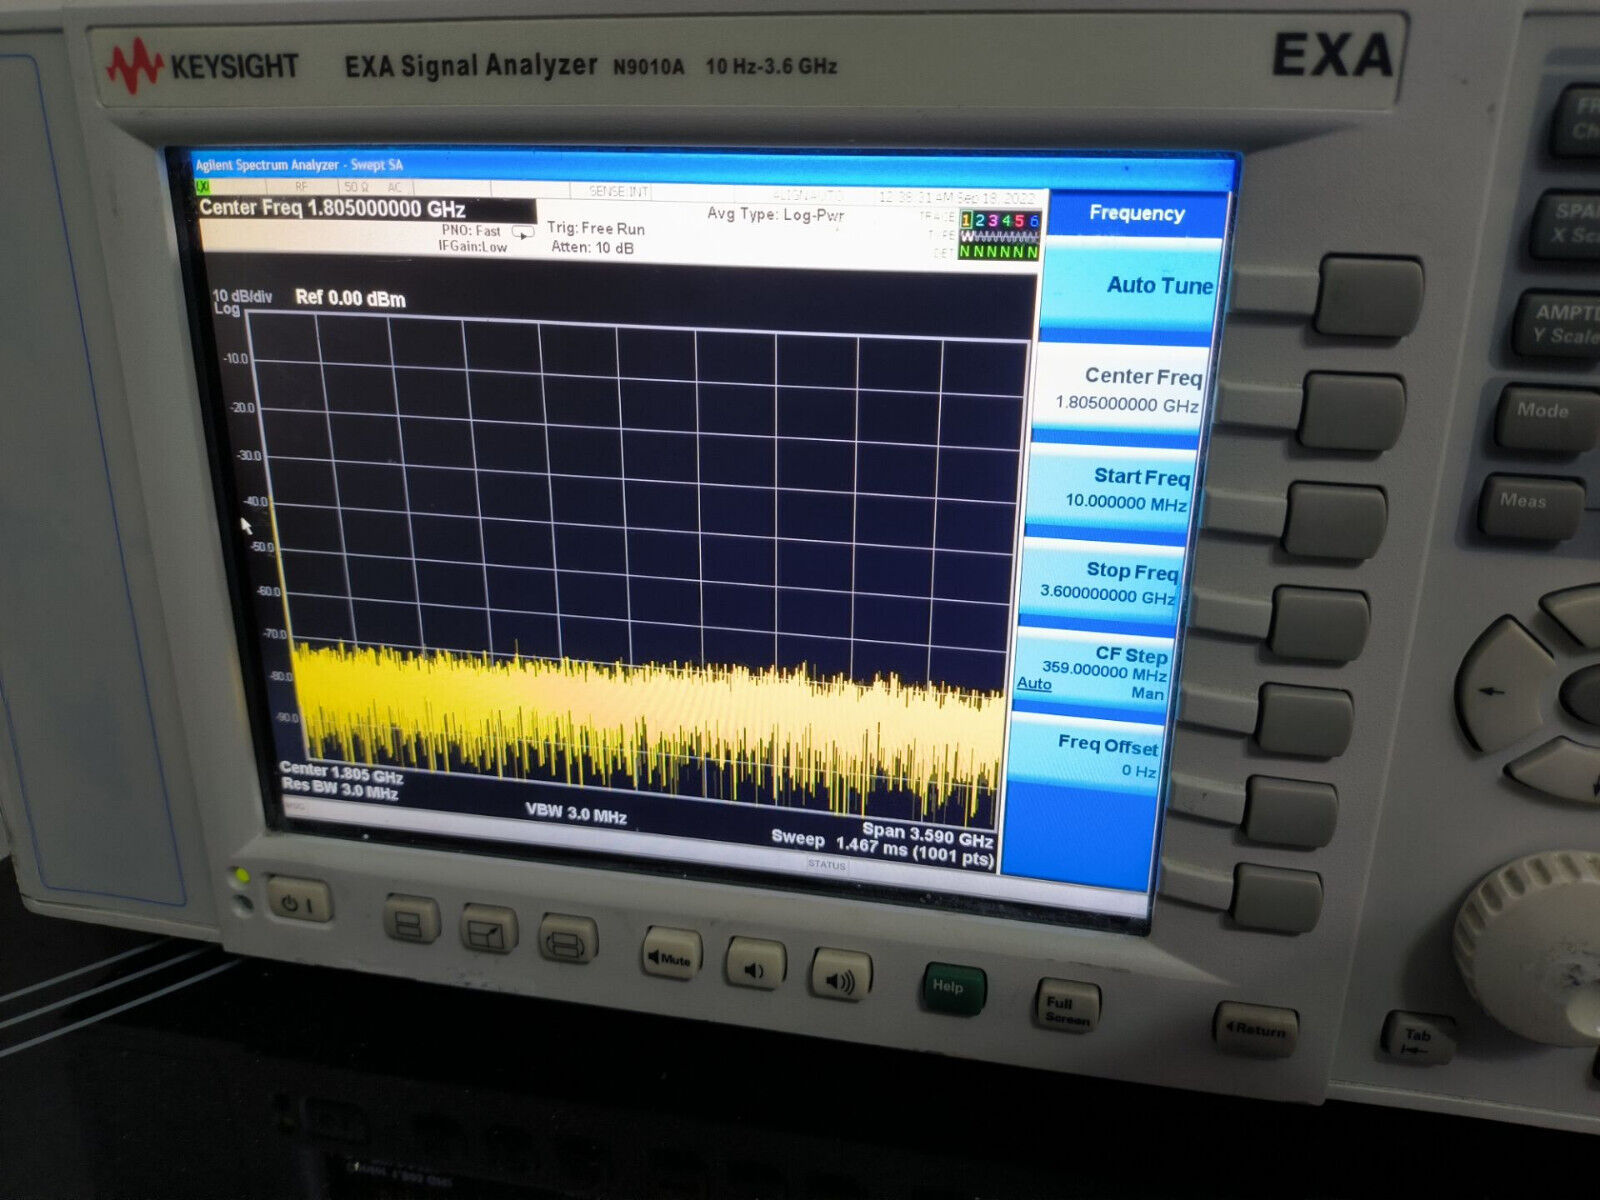The width and height of the screenshot is (1600, 1200).
Task: Click the Span 3.590 GHz readout
Action: [x=927, y=833]
